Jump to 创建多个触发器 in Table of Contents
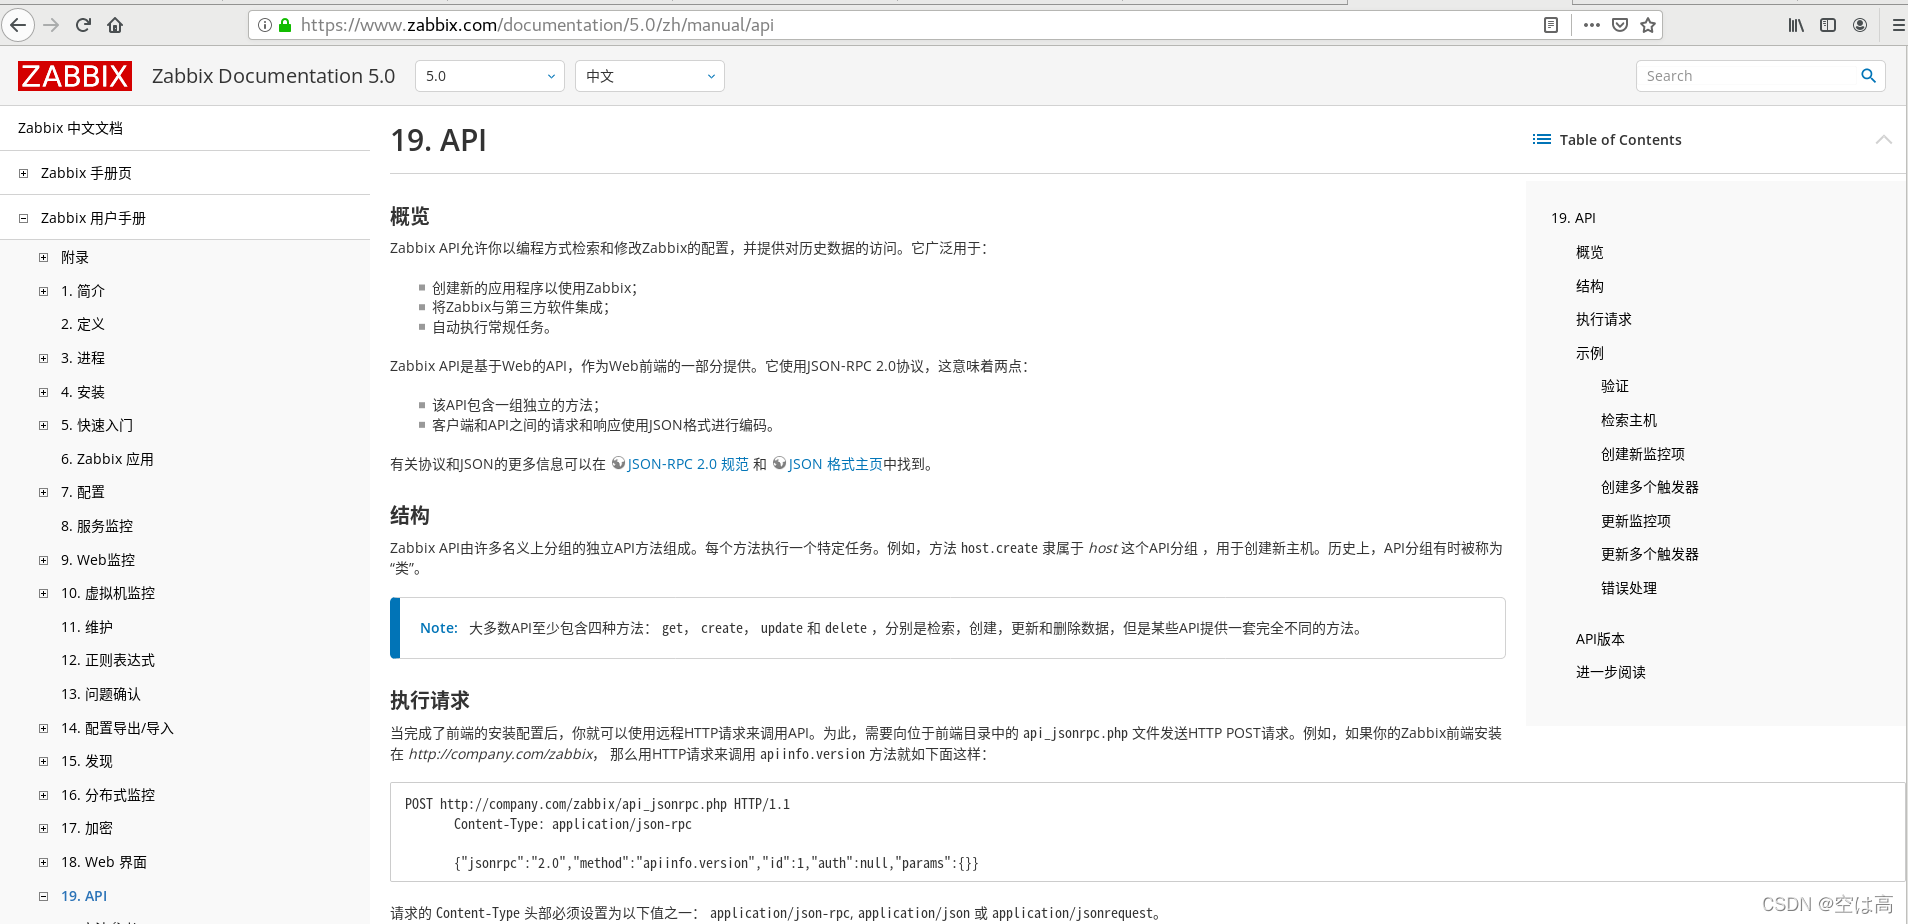The width and height of the screenshot is (1908, 924). coord(1650,487)
